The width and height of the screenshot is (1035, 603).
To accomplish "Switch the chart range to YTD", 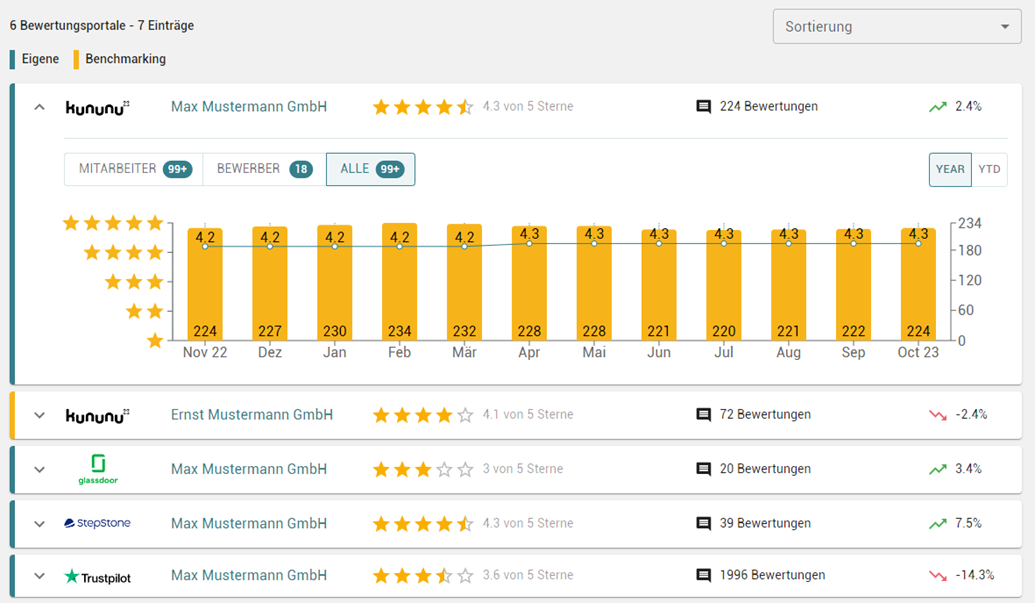I will click(989, 169).
